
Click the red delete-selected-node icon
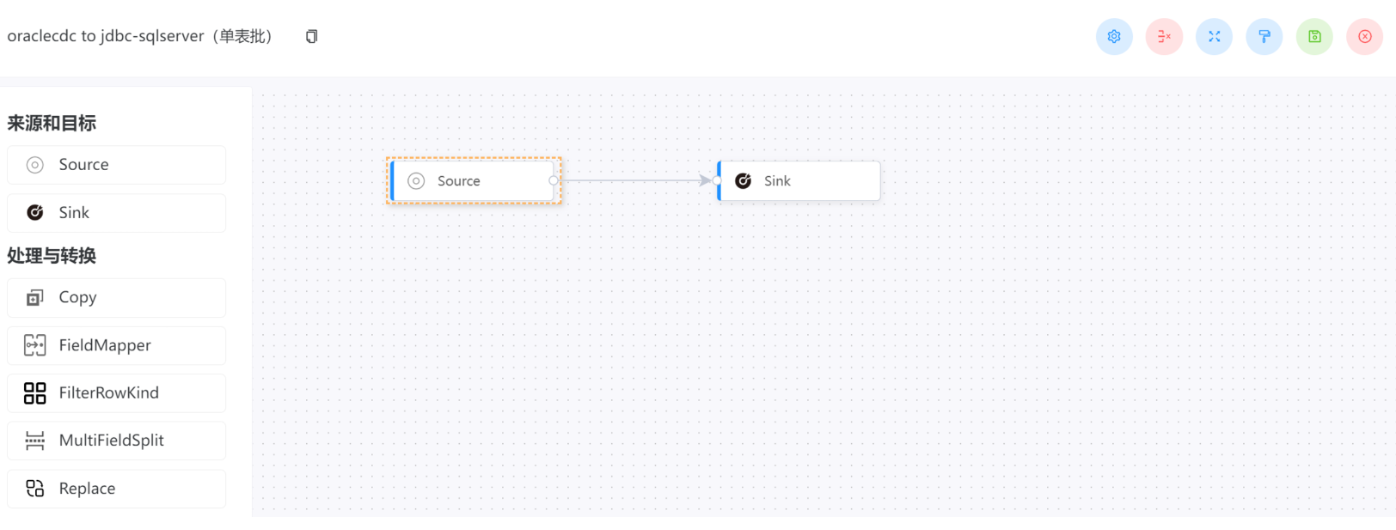pyautogui.click(x=1164, y=37)
